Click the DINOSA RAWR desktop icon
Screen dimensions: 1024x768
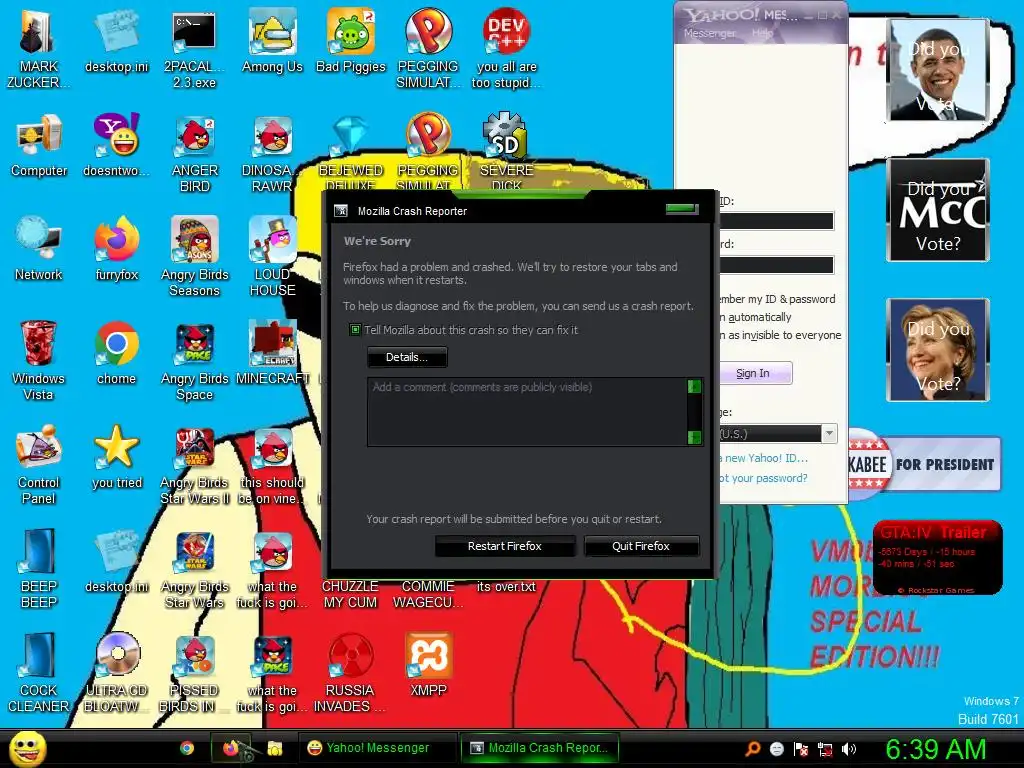coord(272,153)
